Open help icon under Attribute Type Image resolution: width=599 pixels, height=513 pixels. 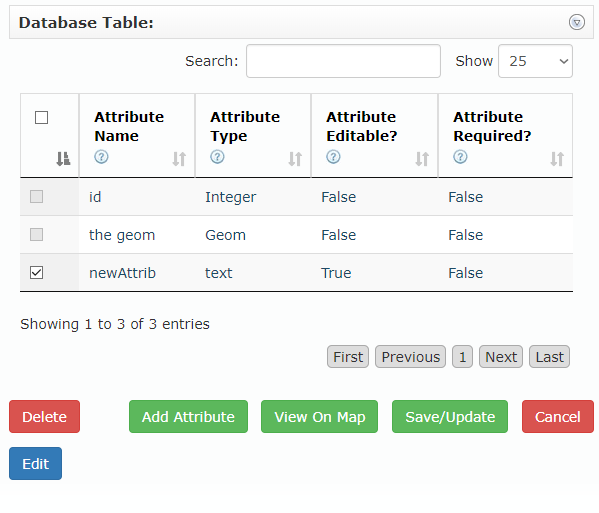coord(217,157)
